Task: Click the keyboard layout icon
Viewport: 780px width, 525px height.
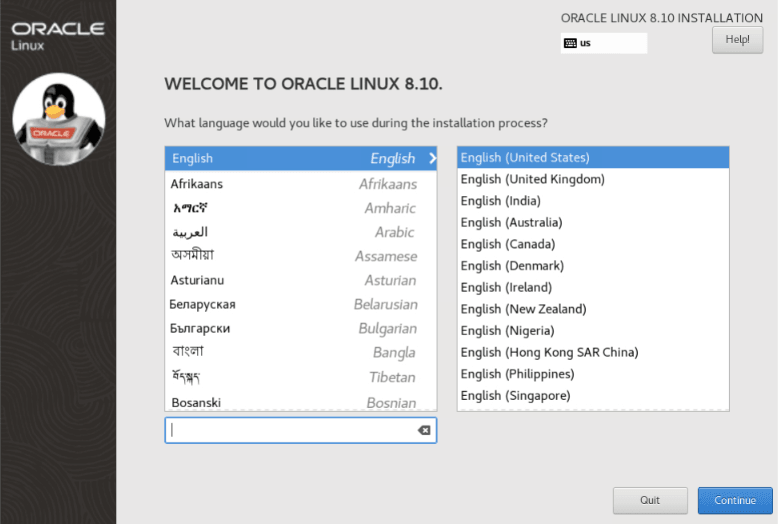Action: pos(570,43)
